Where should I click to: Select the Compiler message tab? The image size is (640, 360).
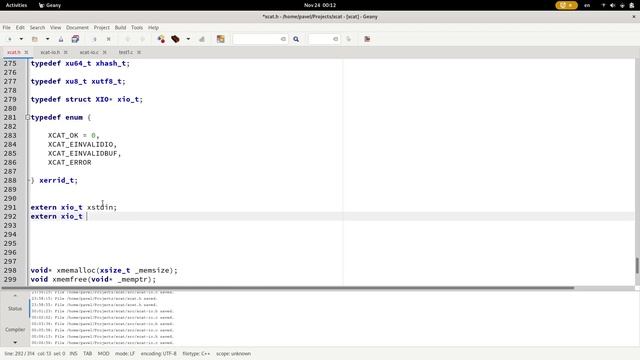[15, 329]
